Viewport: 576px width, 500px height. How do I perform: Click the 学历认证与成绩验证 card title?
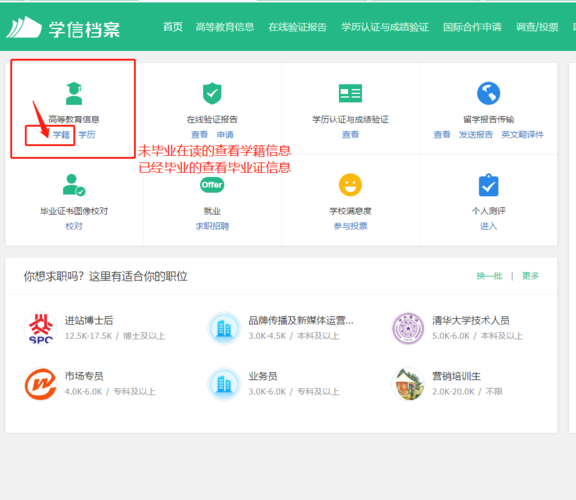(x=350, y=119)
